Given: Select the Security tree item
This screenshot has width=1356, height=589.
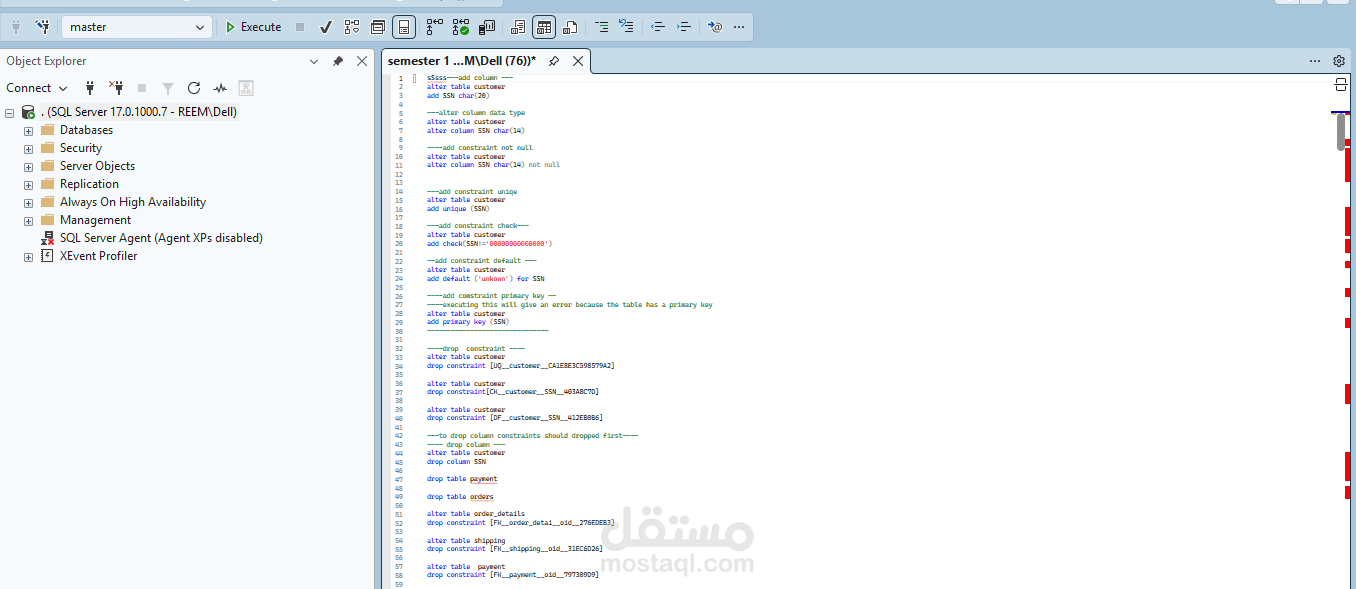Looking at the screenshot, I should pos(80,148).
